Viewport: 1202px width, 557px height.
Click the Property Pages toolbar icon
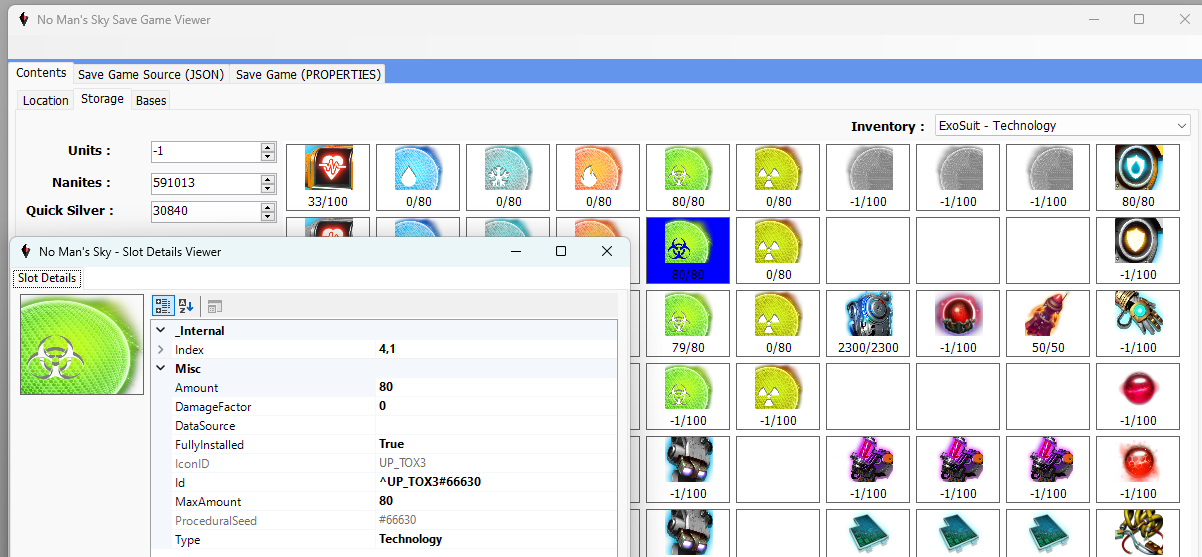[x=215, y=306]
